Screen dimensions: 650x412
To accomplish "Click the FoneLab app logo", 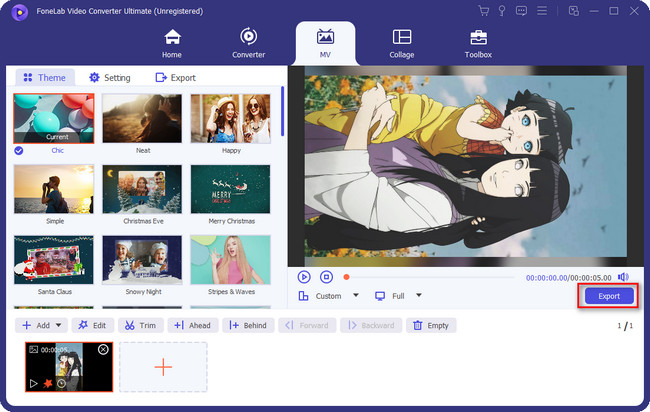I will coord(19,12).
